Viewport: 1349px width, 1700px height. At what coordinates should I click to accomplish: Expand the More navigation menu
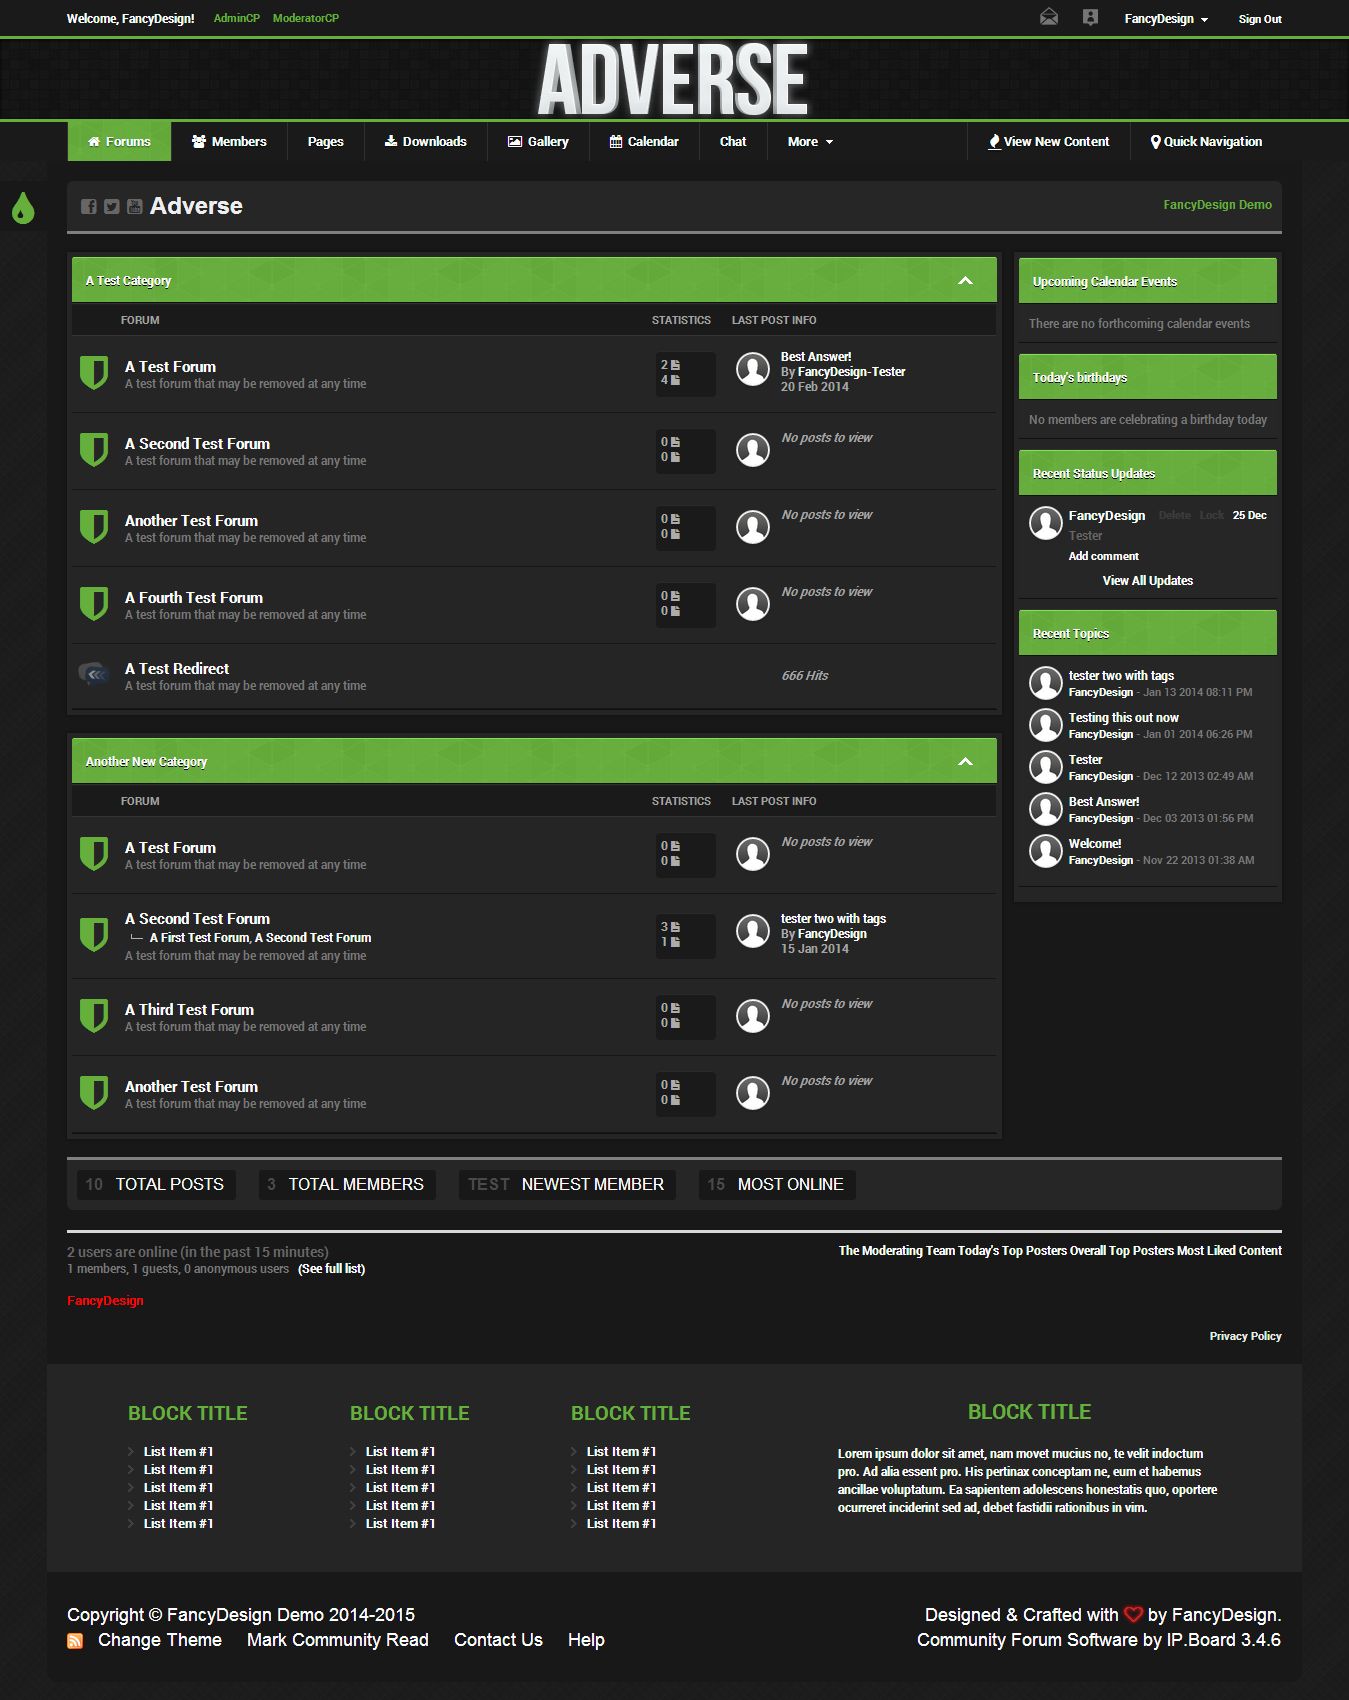(809, 142)
